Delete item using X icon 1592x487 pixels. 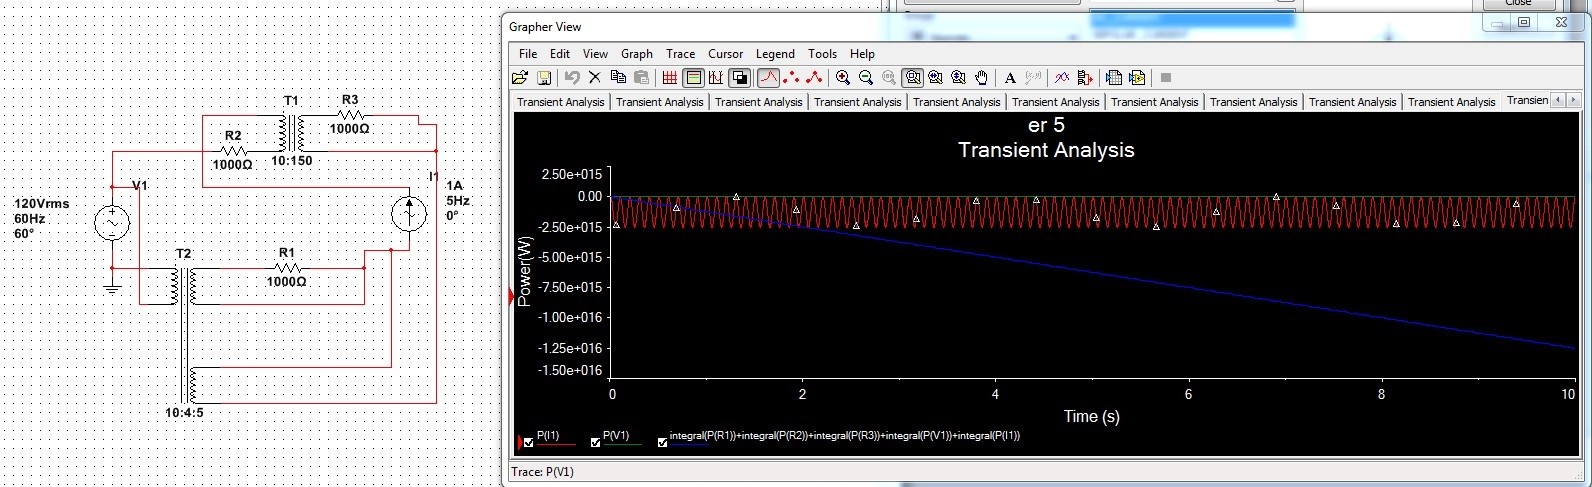595,78
